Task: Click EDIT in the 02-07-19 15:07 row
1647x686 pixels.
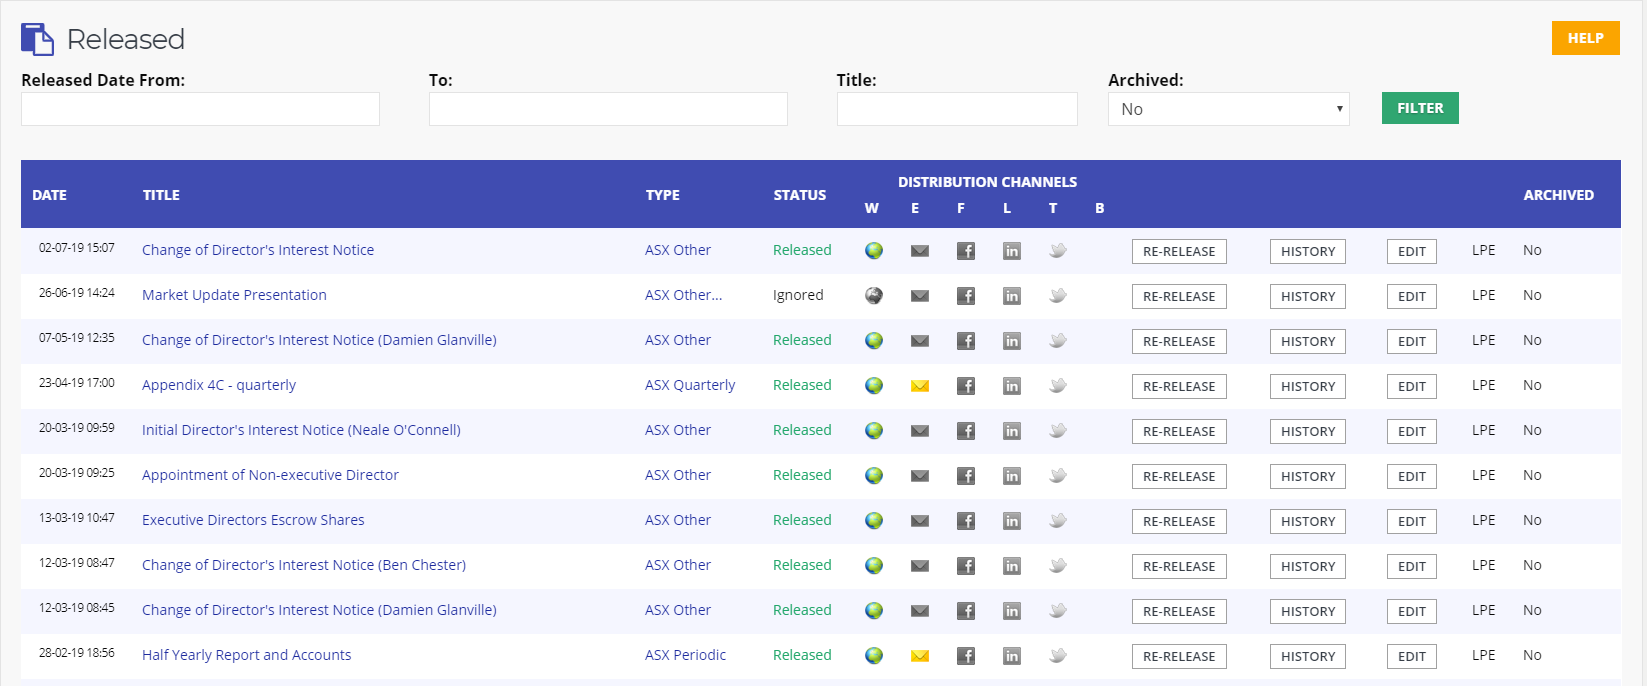Action: coord(1411,252)
